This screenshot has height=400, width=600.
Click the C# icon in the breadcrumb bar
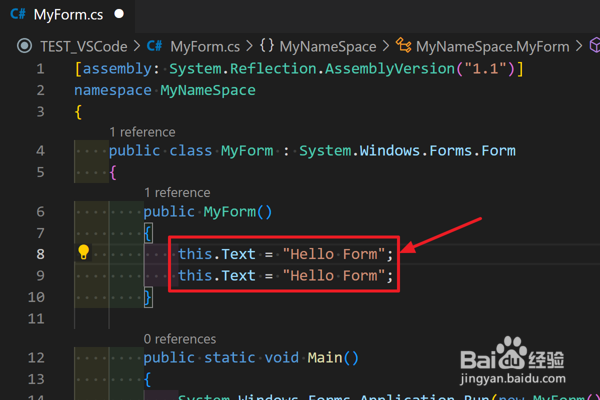(x=154, y=46)
